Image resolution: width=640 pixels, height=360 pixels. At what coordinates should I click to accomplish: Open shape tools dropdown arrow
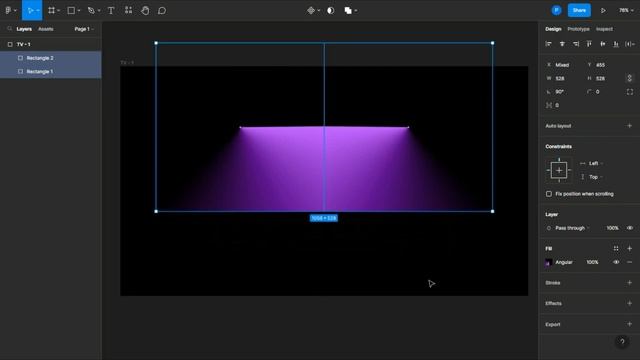pyautogui.click(x=79, y=11)
